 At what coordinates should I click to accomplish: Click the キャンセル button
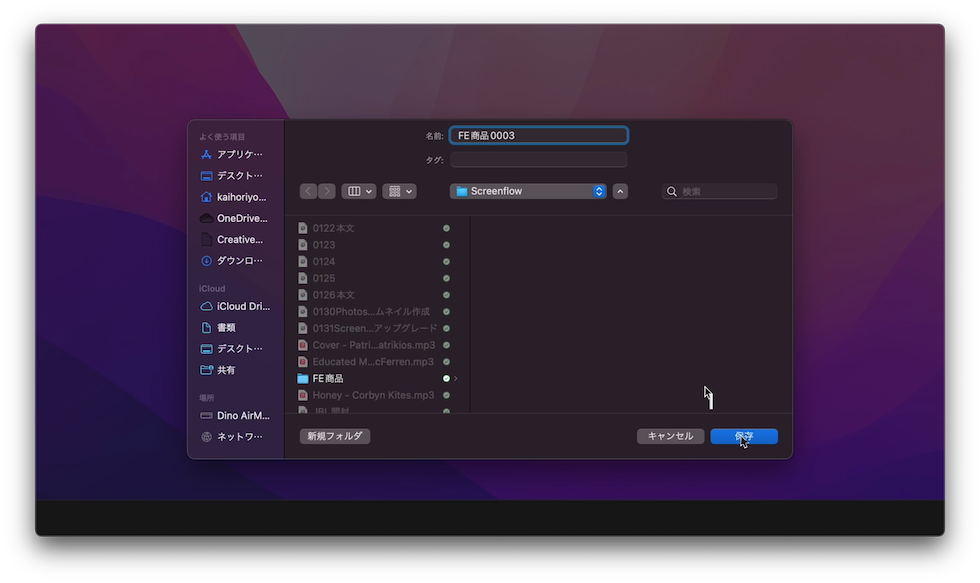670,436
